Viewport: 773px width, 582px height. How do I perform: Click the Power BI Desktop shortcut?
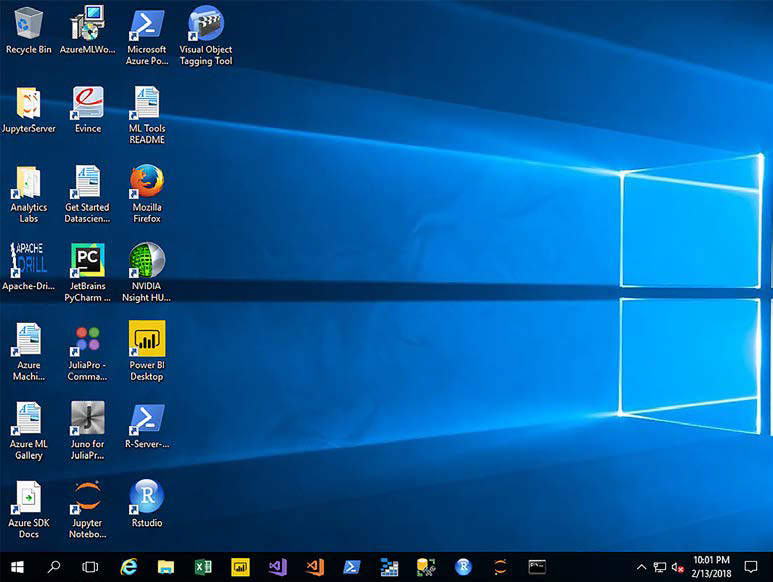pyautogui.click(x=147, y=340)
